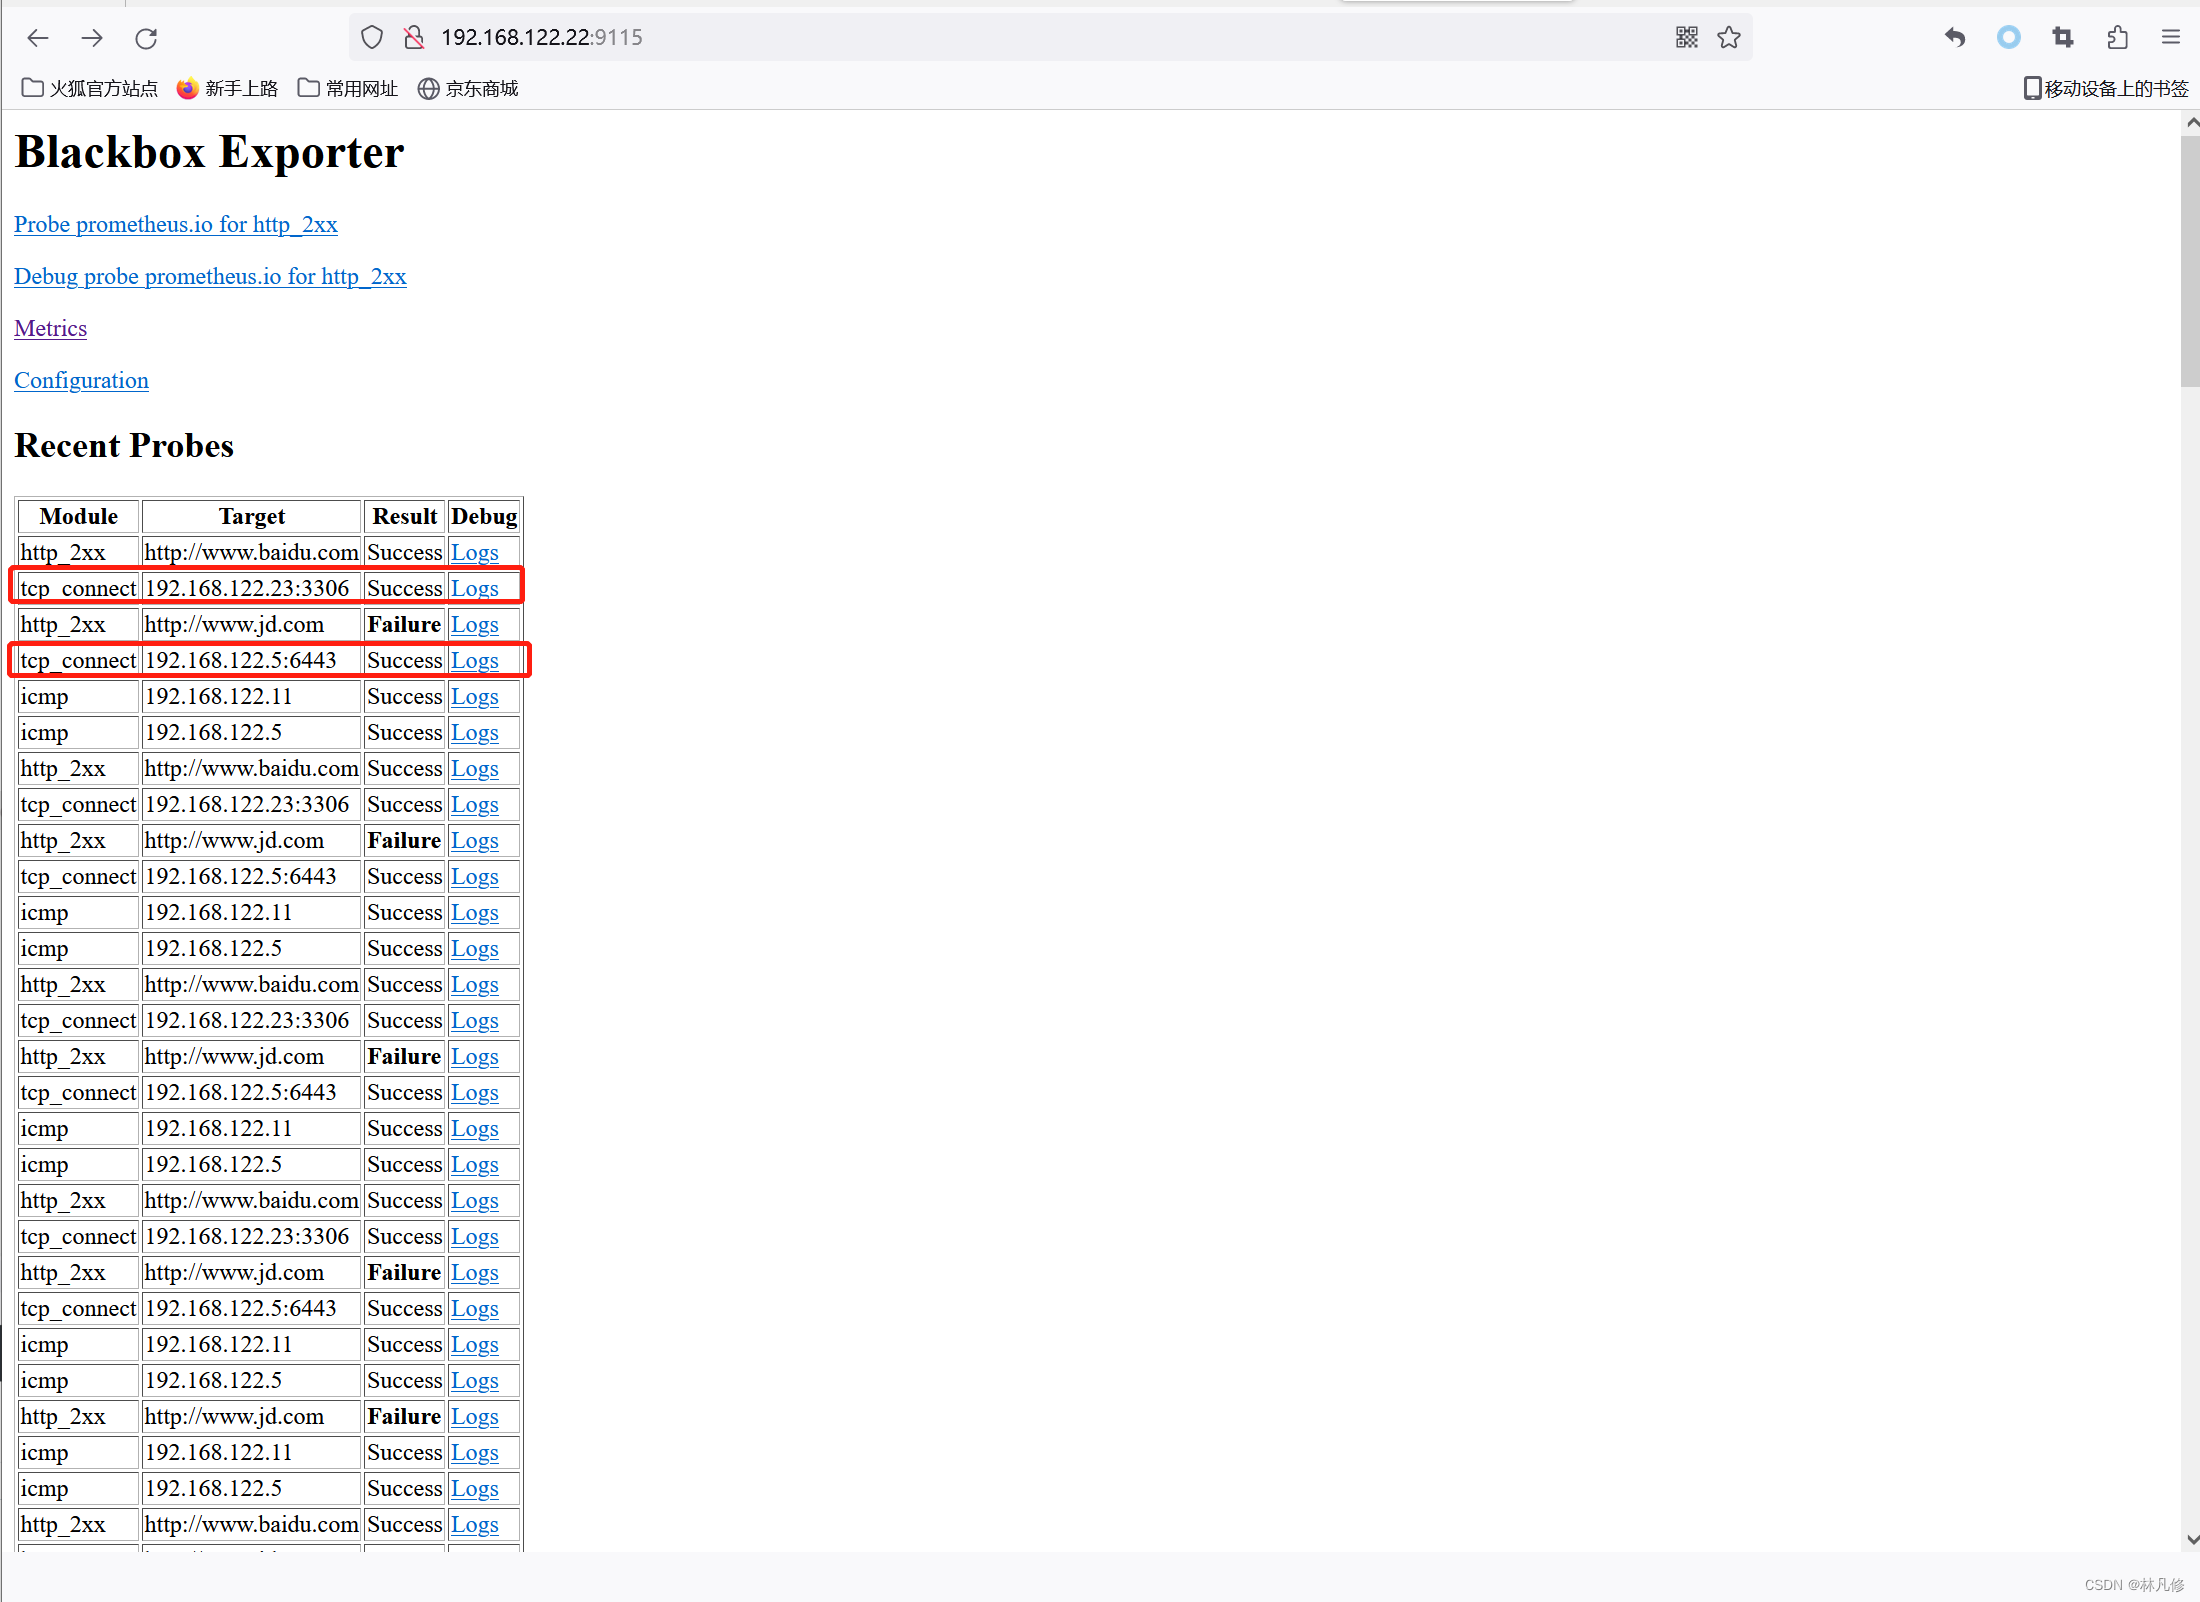Viewport: 2200px width, 1602px height.
Task: Open Logs for first icmp 192.168.122.11 probe
Action: pos(474,697)
